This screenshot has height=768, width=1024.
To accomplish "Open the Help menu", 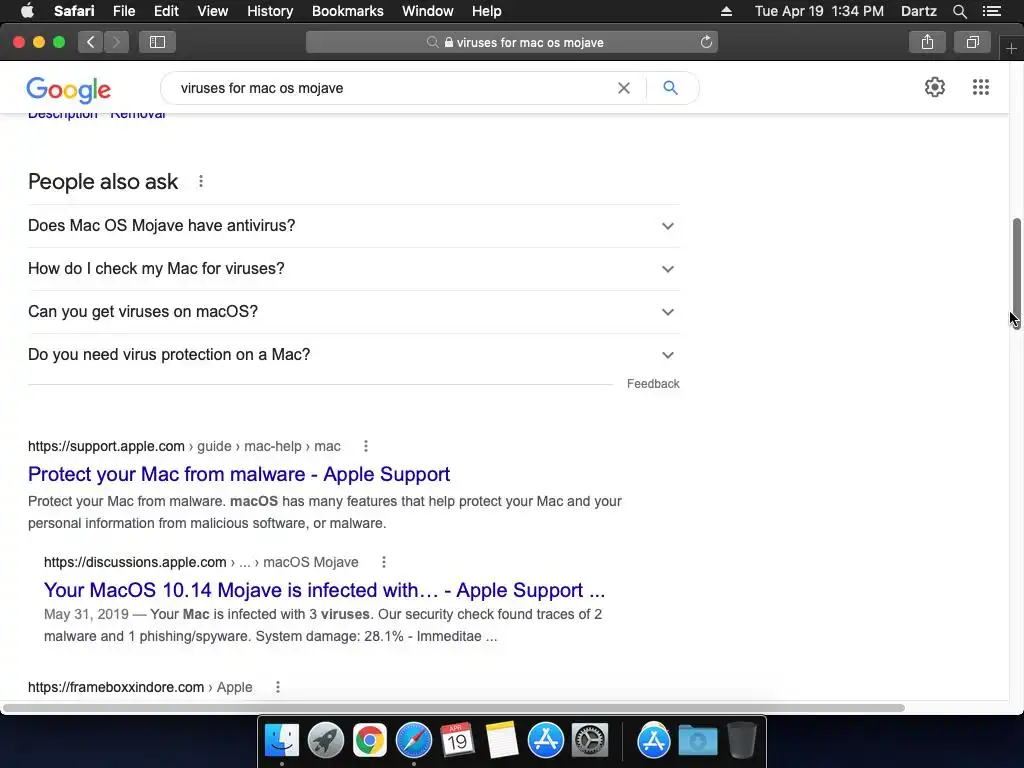I will pyautogui.click(x=487, y=11).
